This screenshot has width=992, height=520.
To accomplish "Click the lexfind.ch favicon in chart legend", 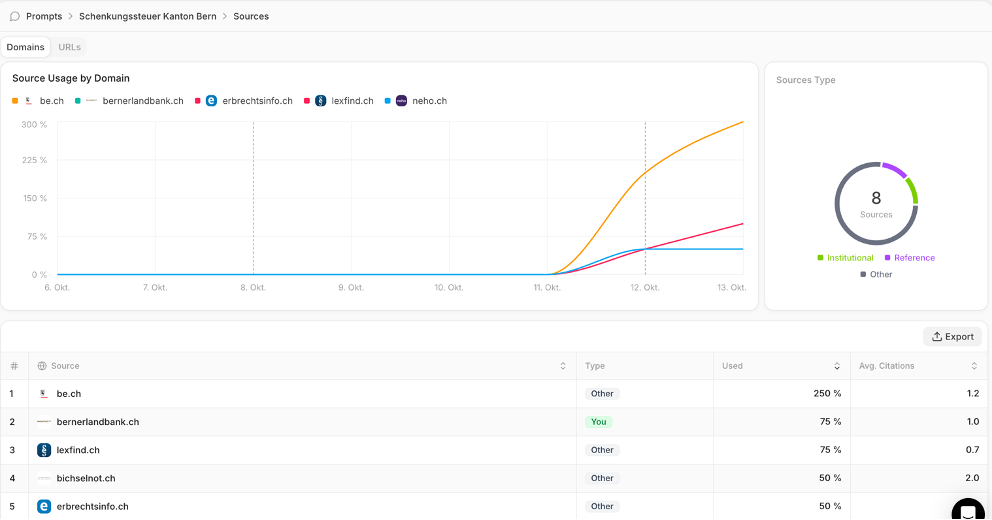I will (x=321, y=101).
